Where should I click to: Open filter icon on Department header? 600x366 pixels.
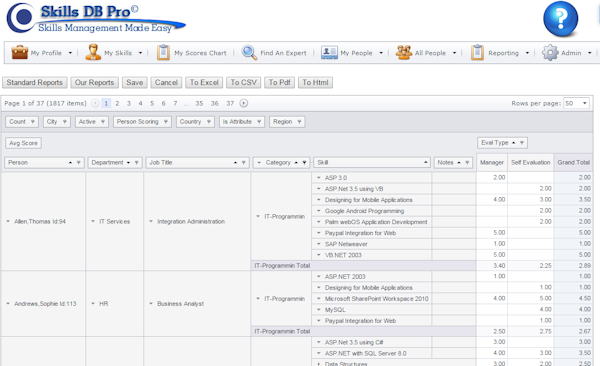click(x=137, y=163)
